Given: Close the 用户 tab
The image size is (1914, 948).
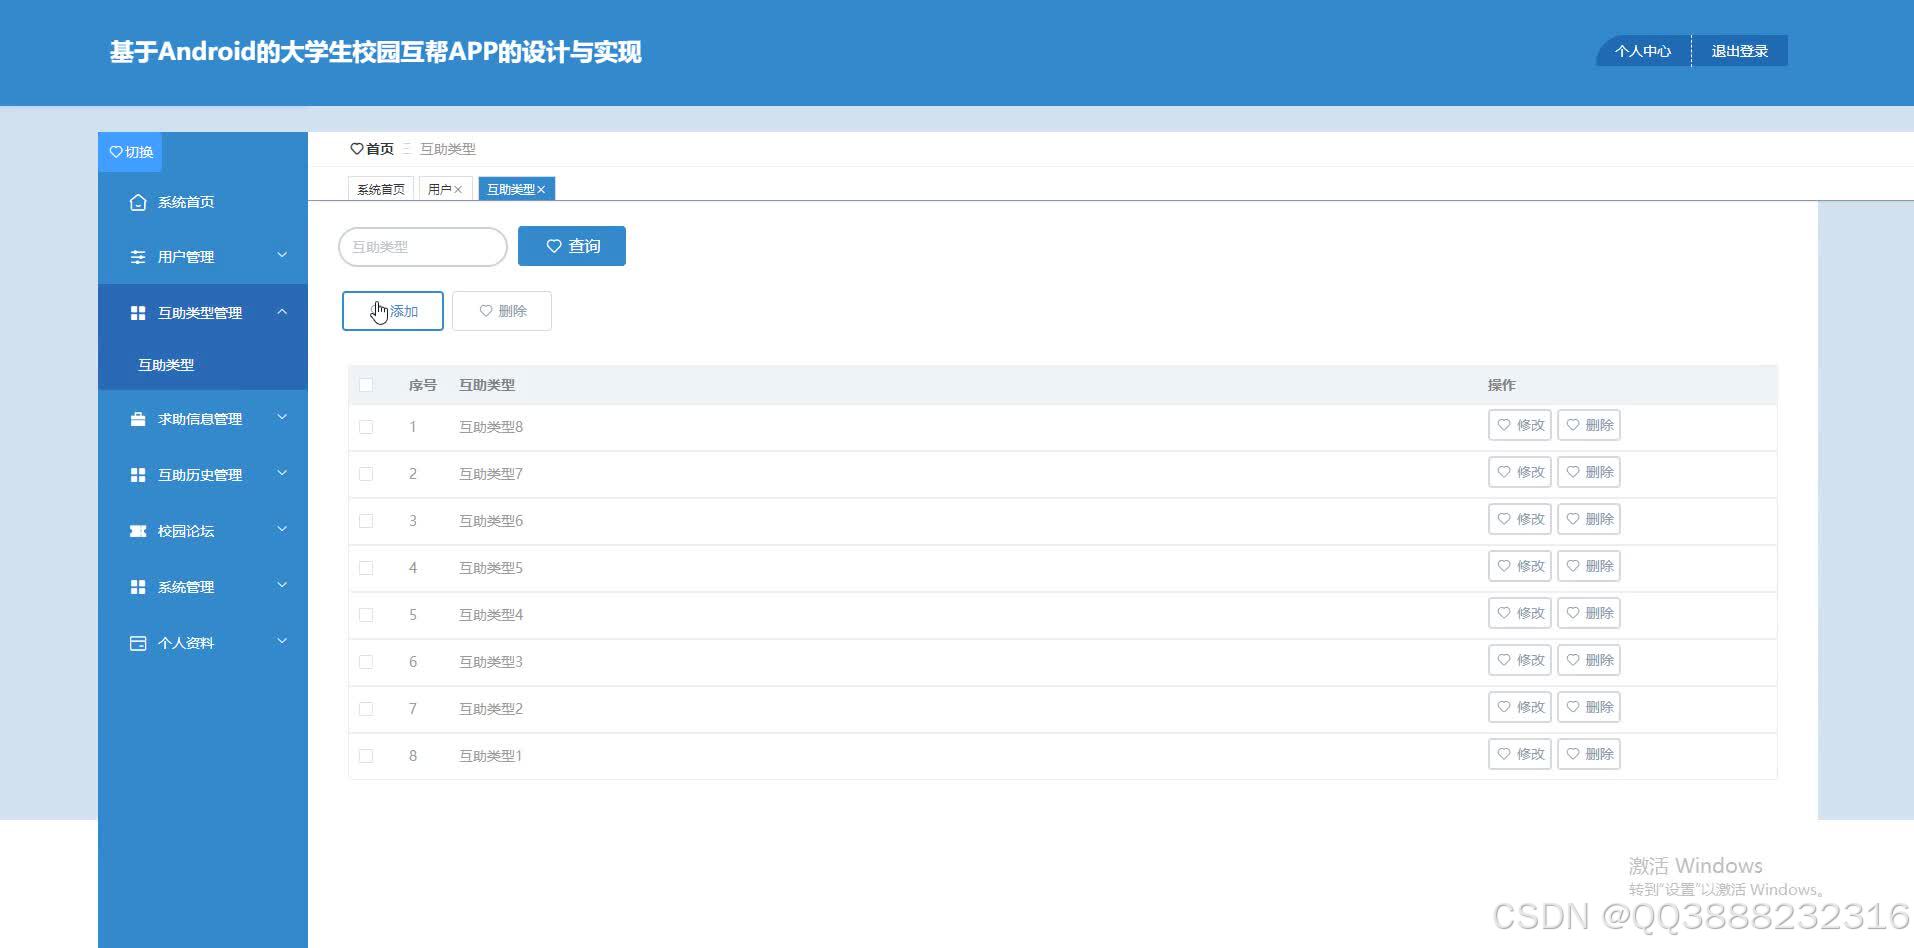Looking at the screenshot, I should pos(459,188).
